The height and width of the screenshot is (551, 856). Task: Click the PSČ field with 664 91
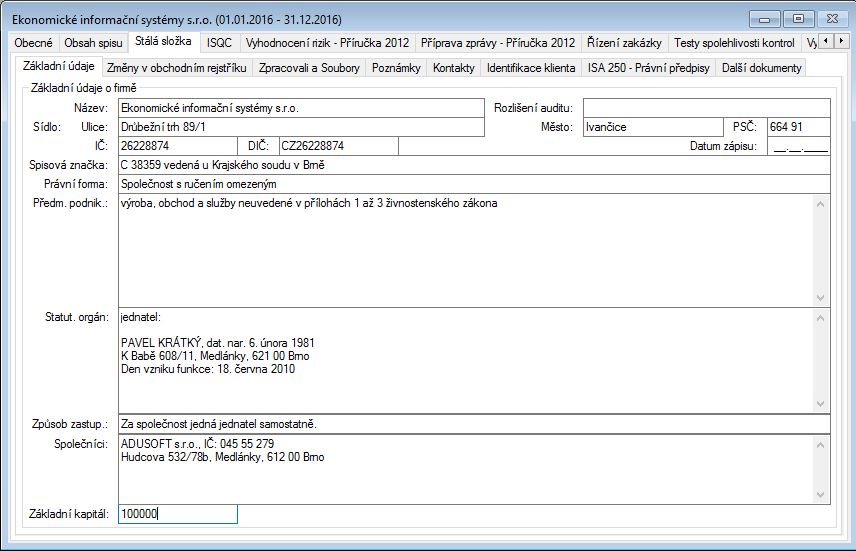(799, 127)
